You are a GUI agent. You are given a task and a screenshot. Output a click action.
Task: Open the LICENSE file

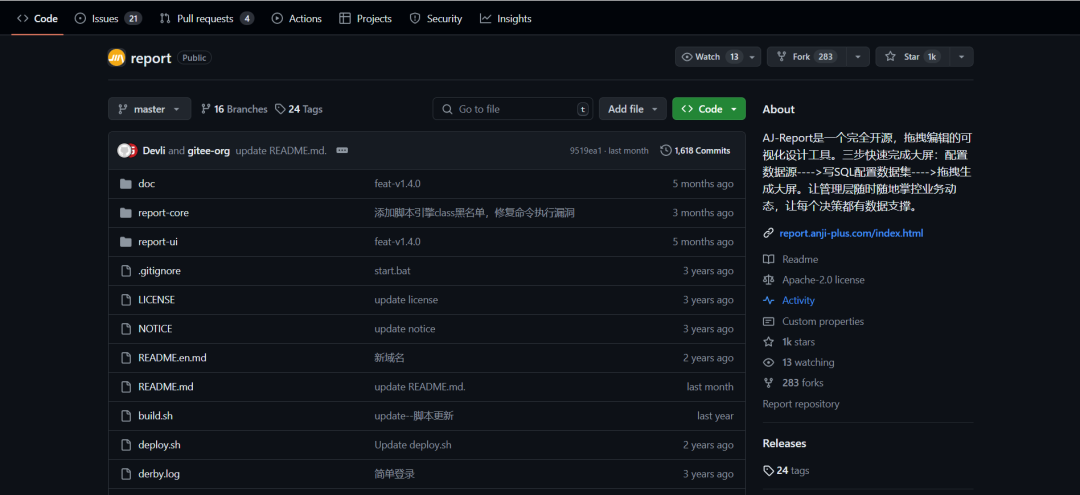tap(156, 299)
